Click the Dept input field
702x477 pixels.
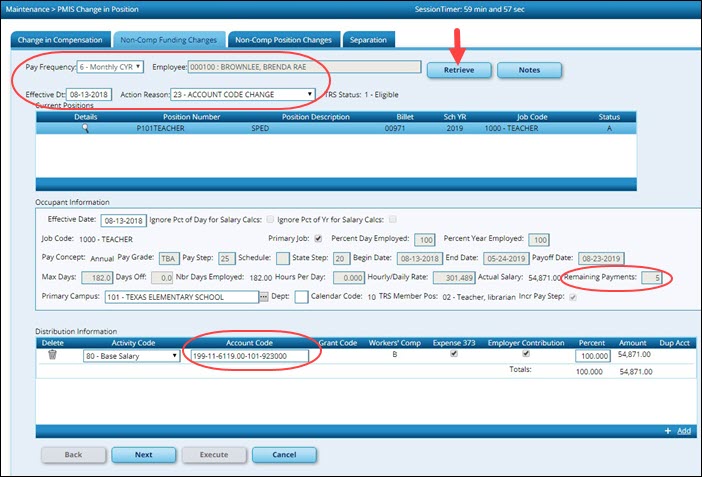click(301, 297)
